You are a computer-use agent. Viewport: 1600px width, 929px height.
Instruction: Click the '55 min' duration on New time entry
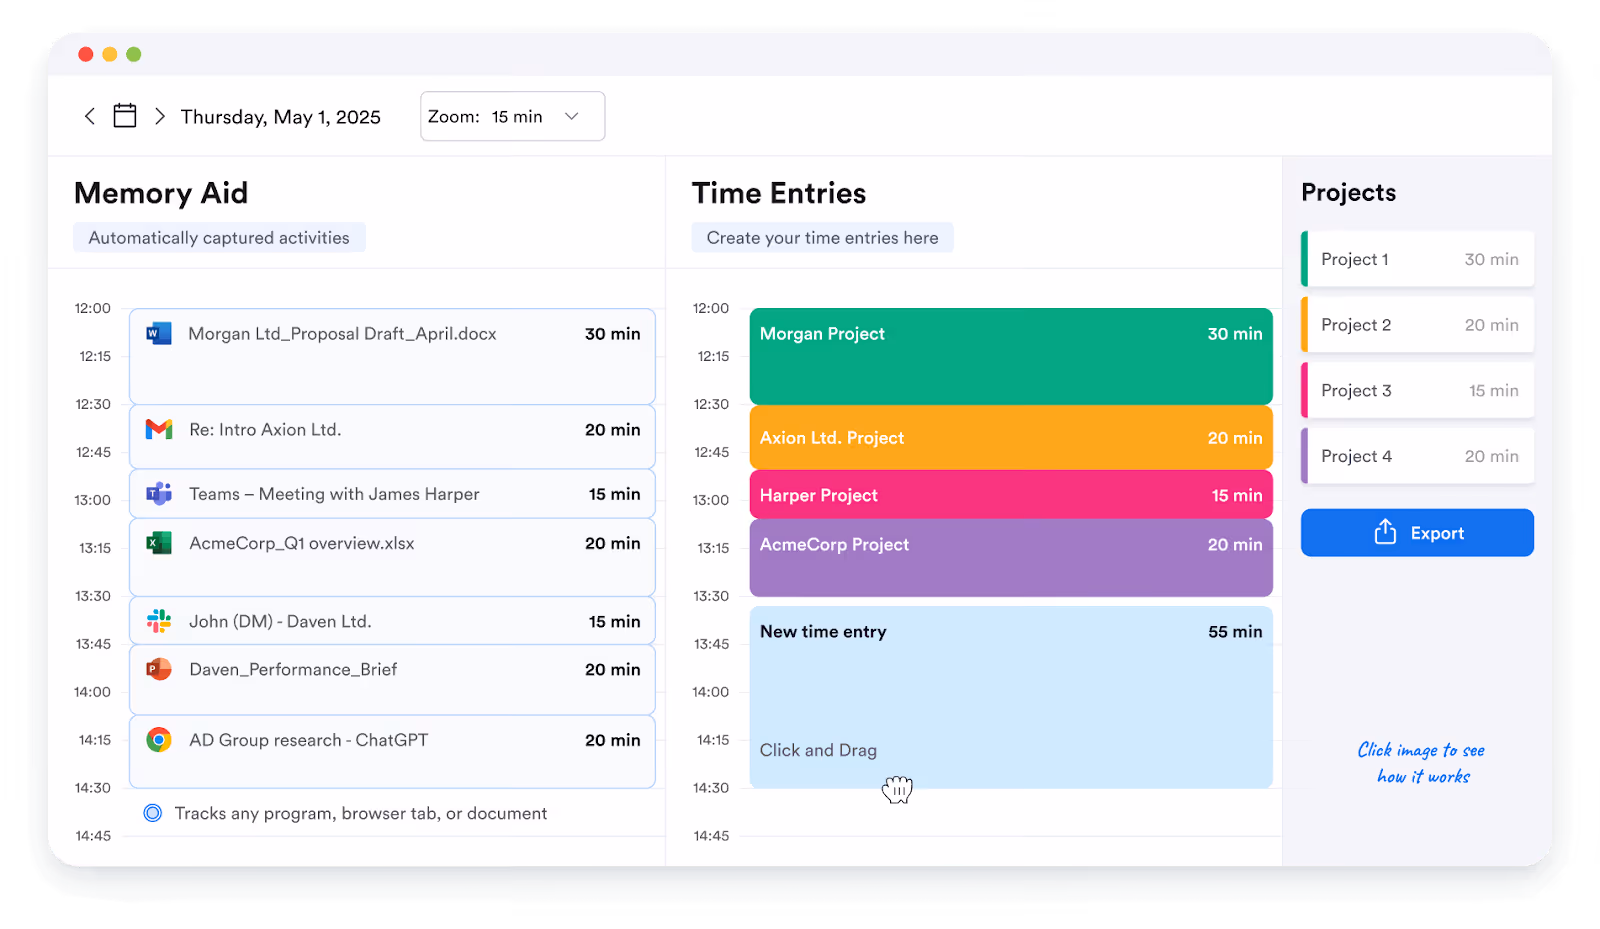[1235, 632]
